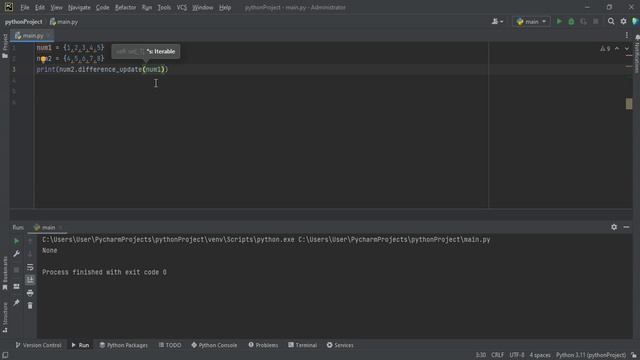Click on num1 argument in print statement
The height and width of the screenshot is (360, 640).
pyautogui.click(x=153, y=69)
